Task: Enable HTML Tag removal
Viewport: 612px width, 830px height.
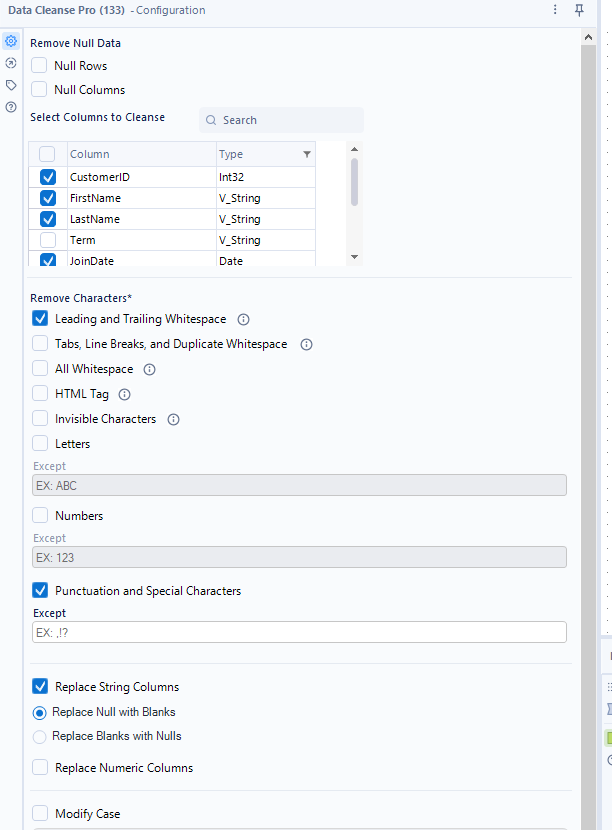Action: point(40,393)
